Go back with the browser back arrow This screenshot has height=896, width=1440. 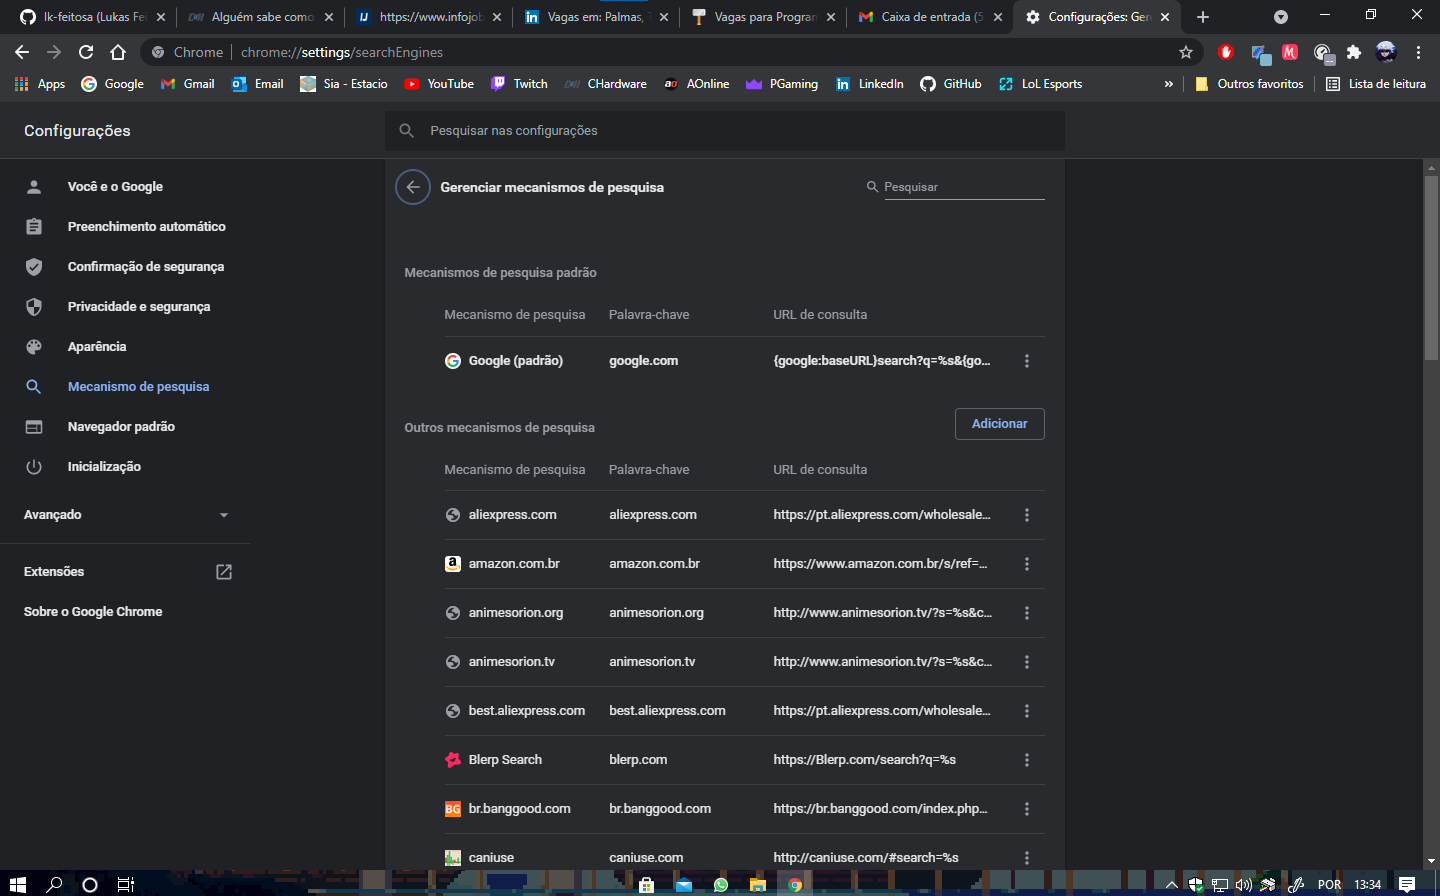click(x=22, y=52)
